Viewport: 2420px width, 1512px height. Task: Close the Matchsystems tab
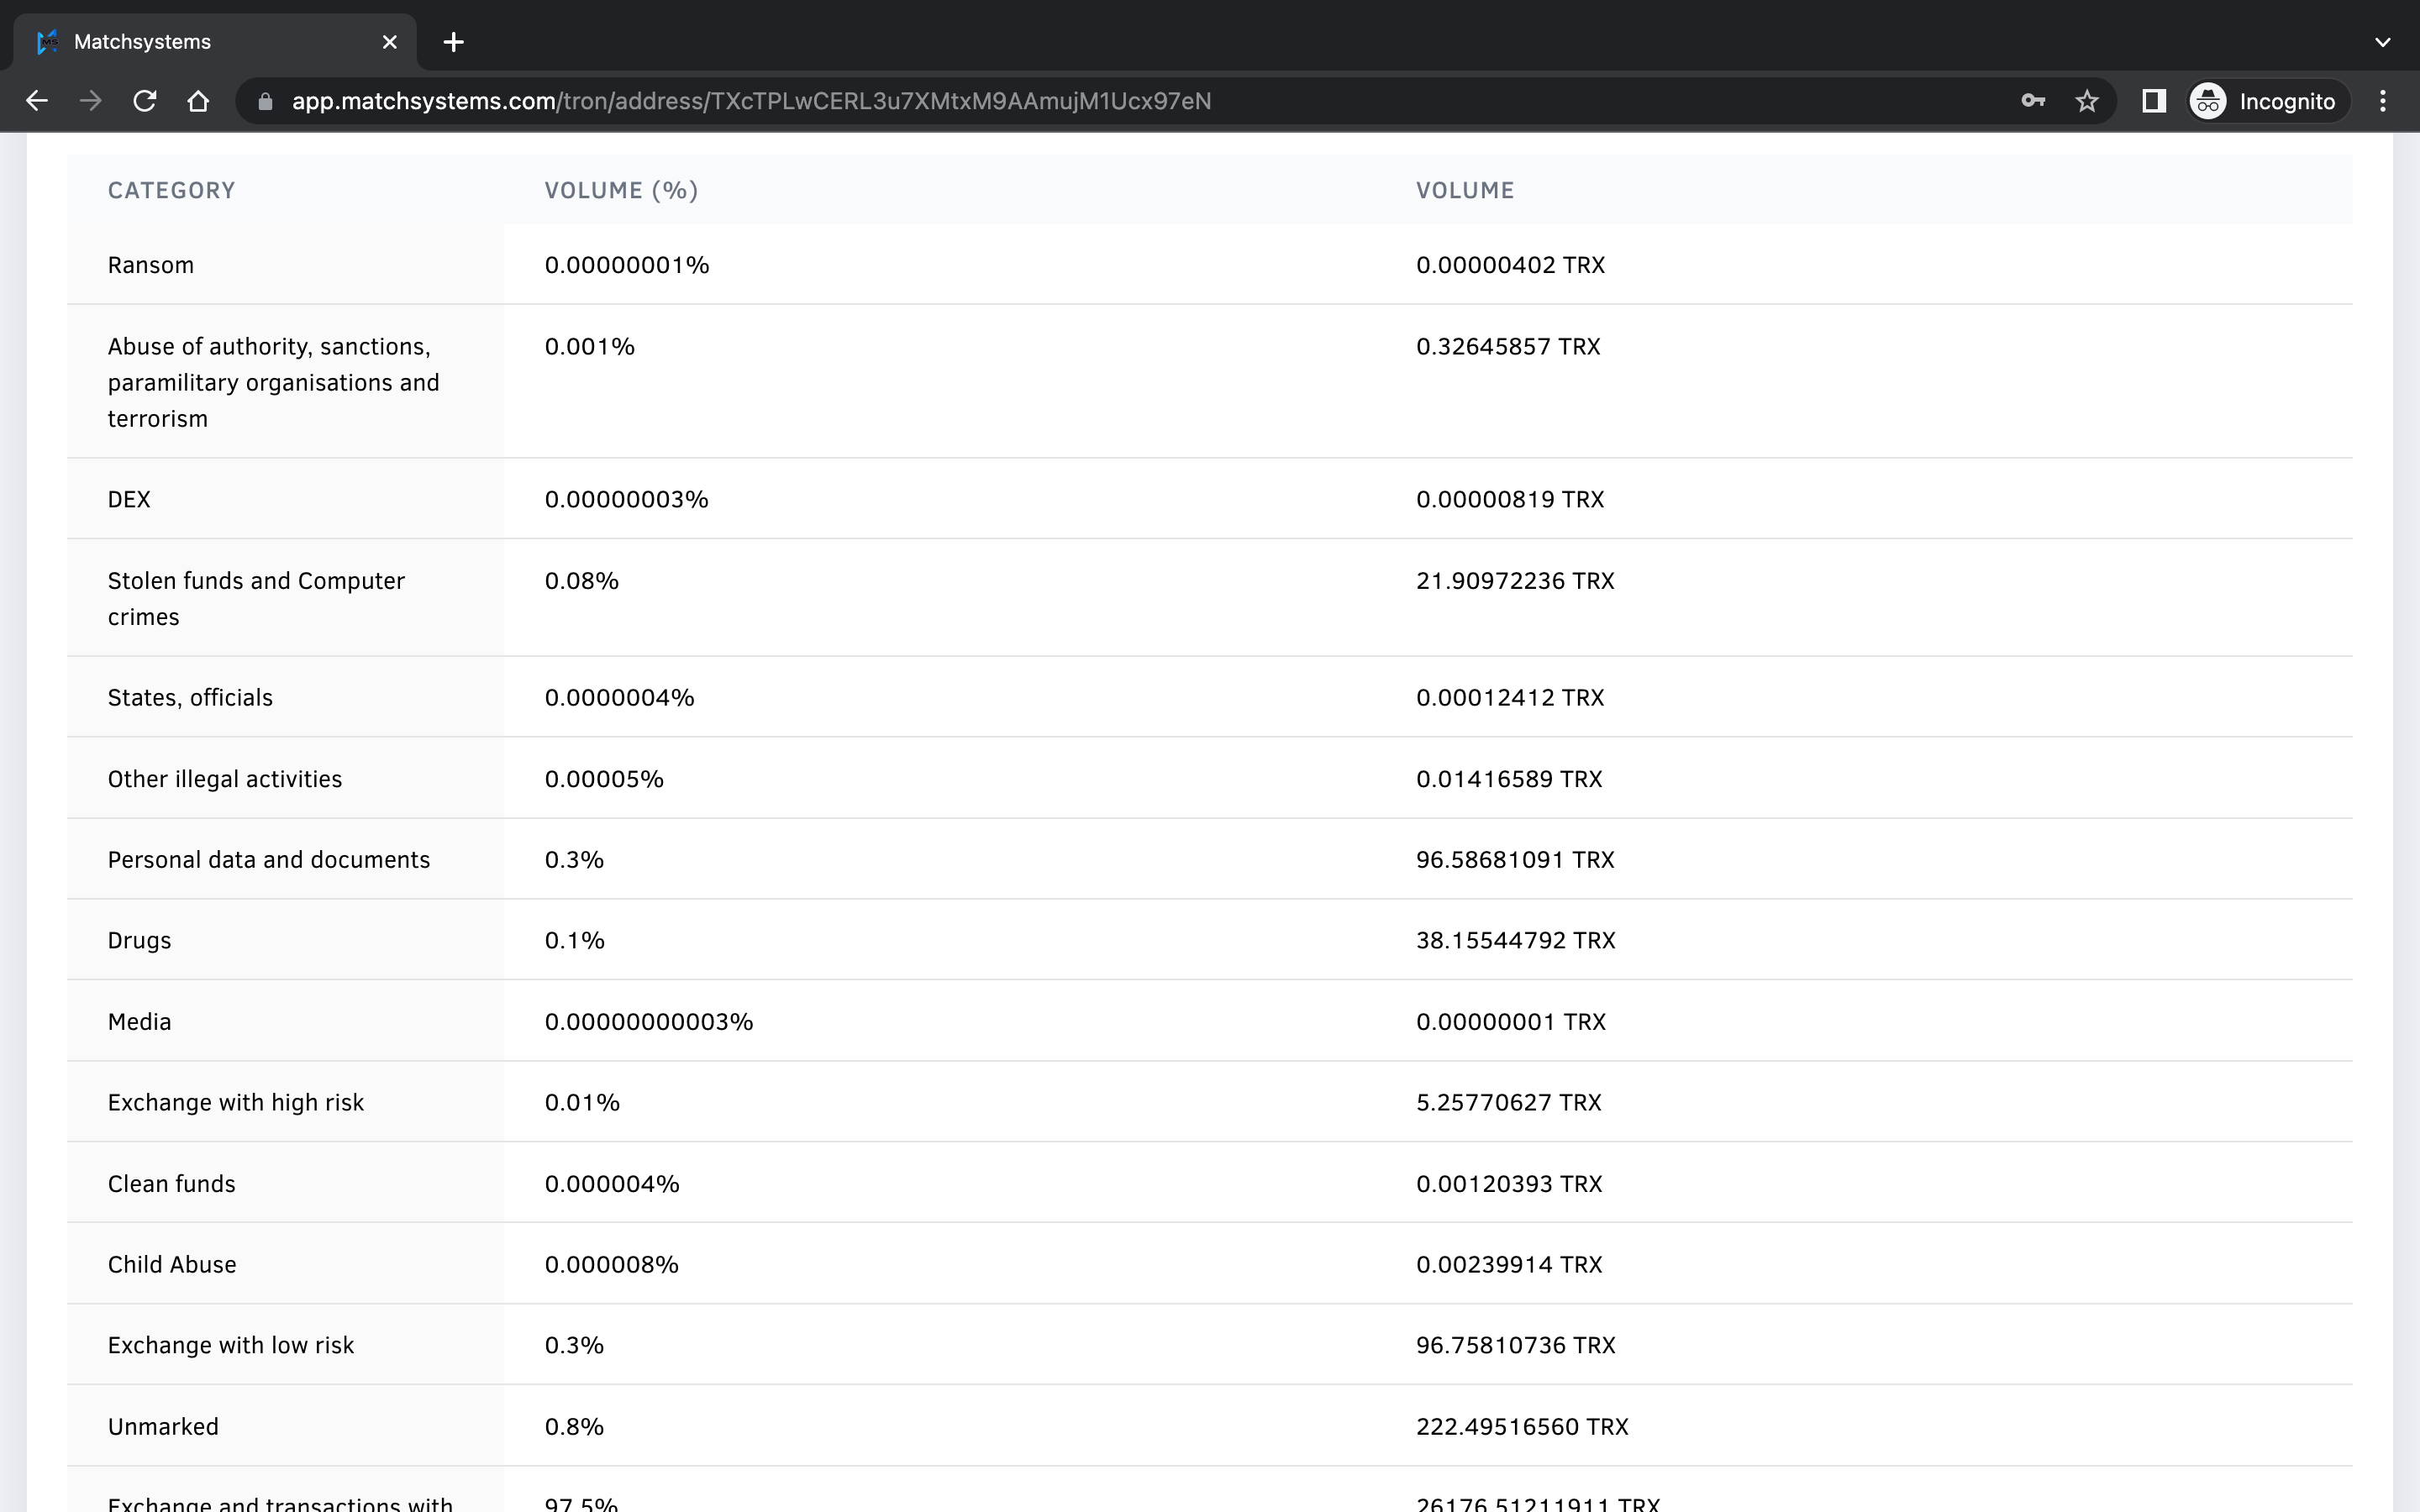[x=390, y=42]
